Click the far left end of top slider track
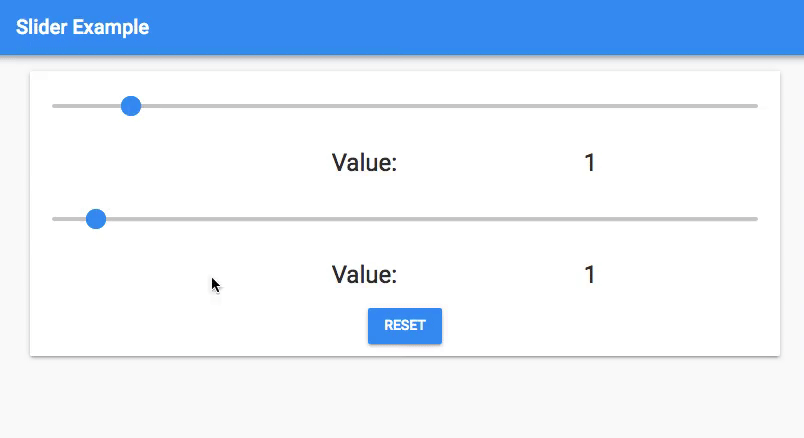Image resolution: width=804 pixels, height=438 pixels. (x=54, y=106)
